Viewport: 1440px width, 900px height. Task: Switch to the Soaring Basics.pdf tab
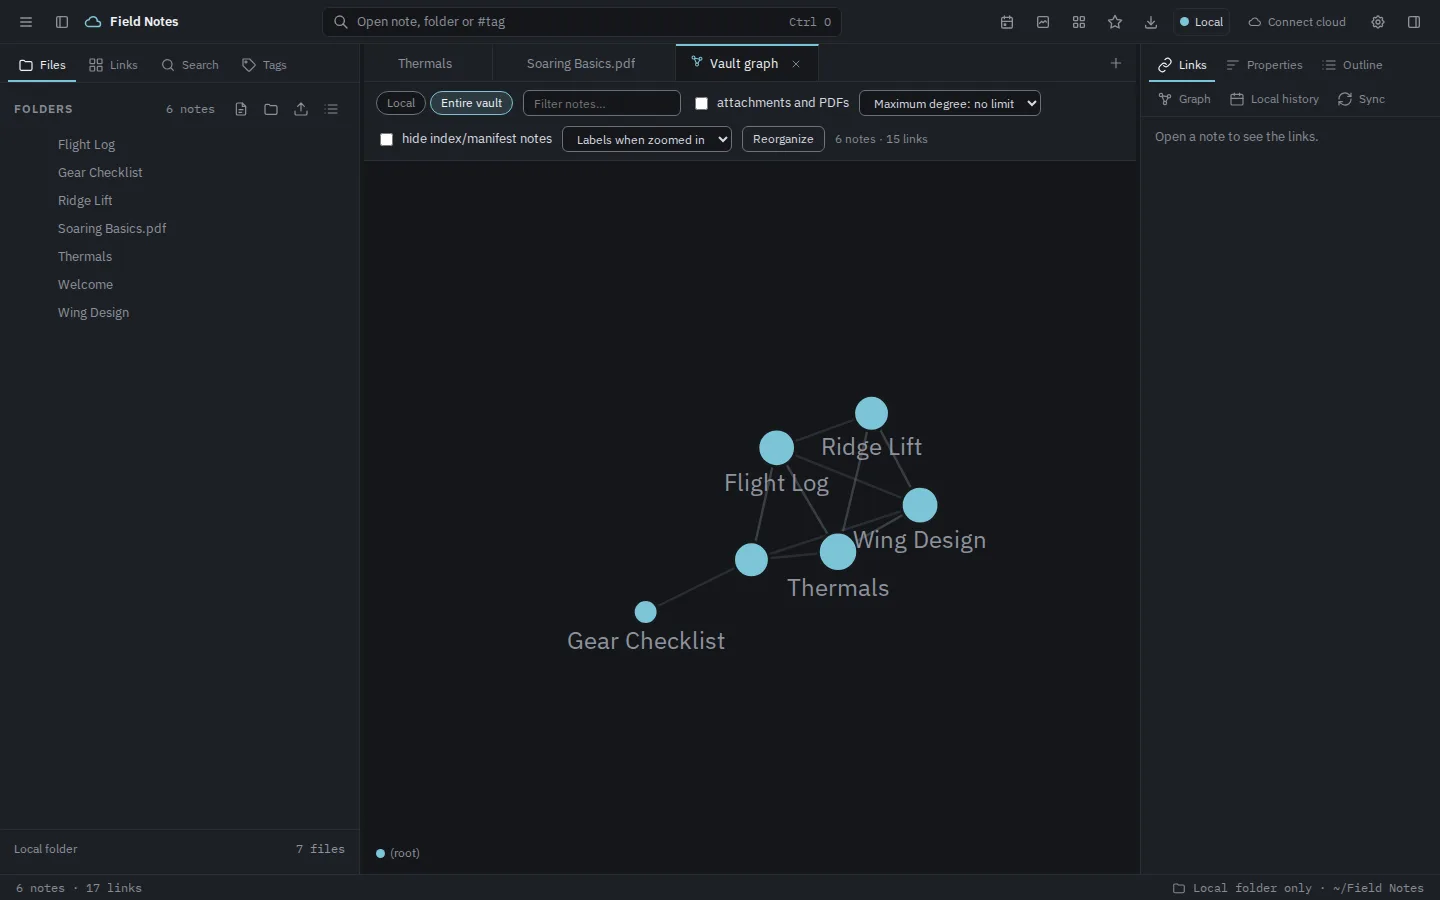pyautogui.click(x=581, y=63)
